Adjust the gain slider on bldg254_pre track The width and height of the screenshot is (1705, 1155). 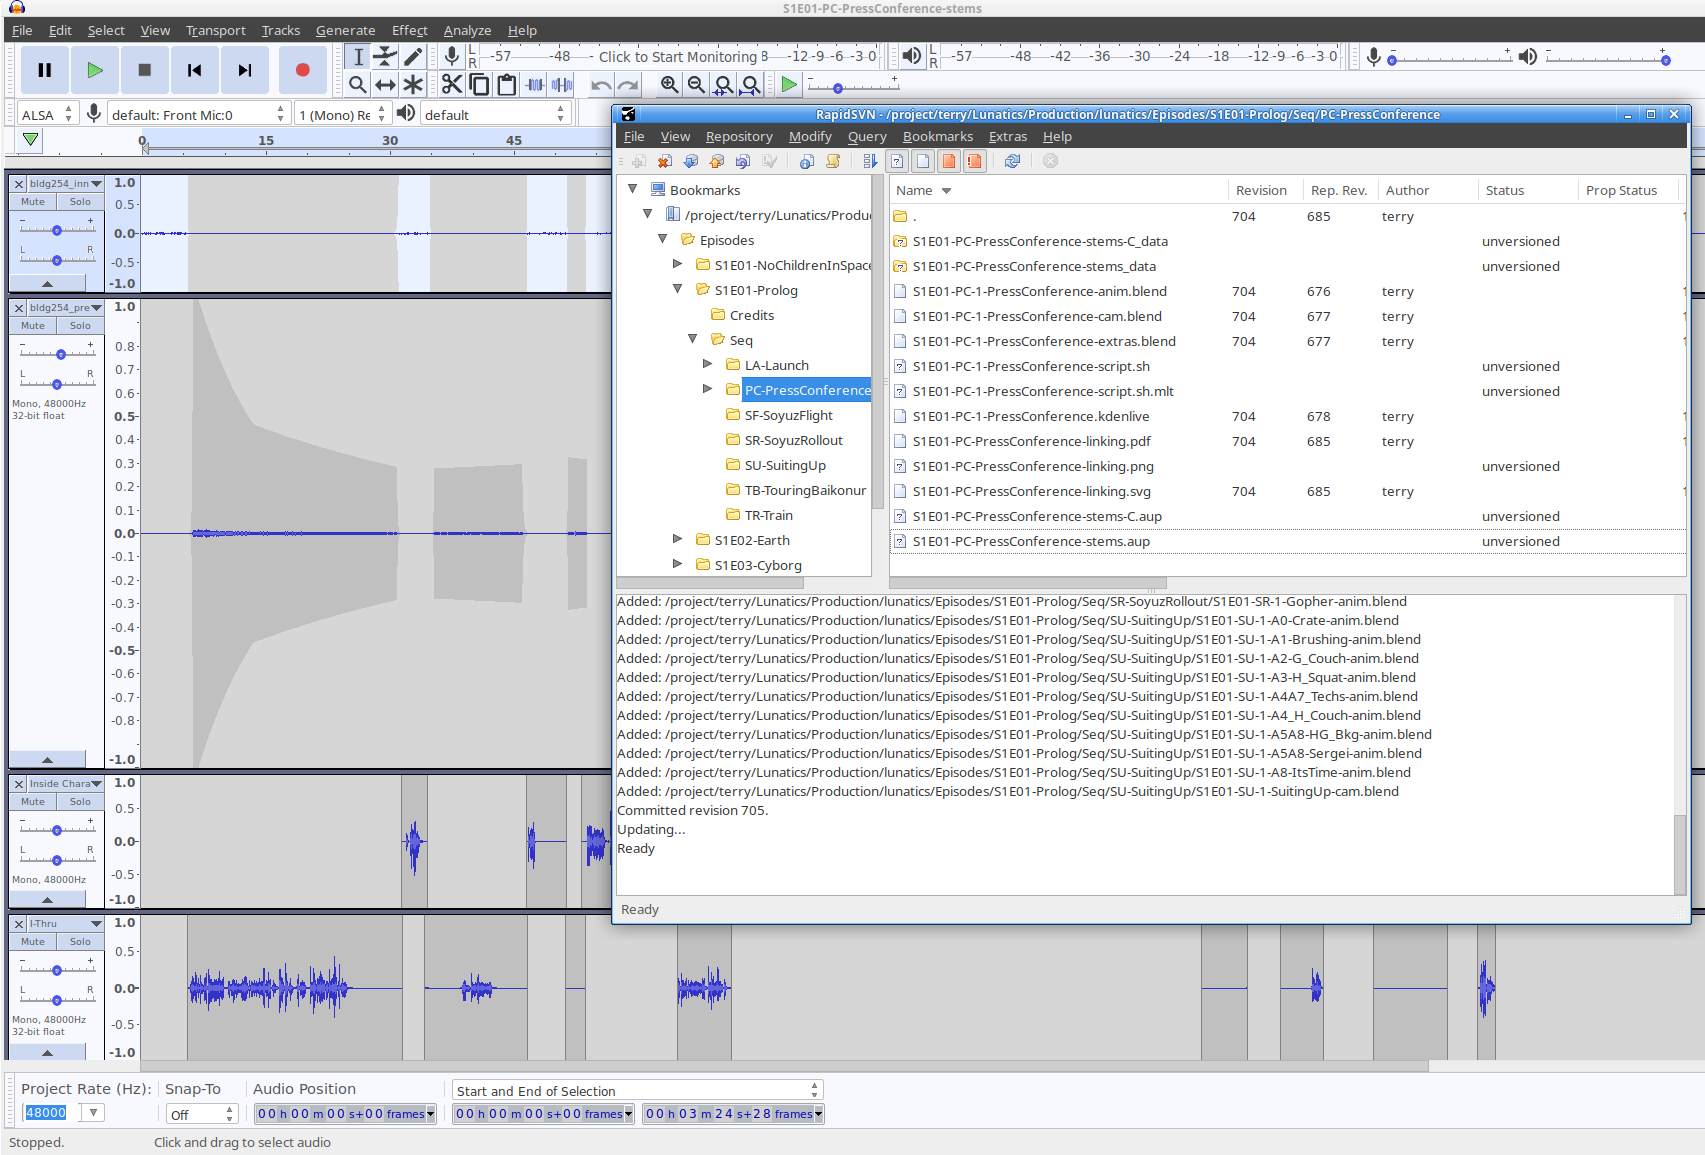60,354
